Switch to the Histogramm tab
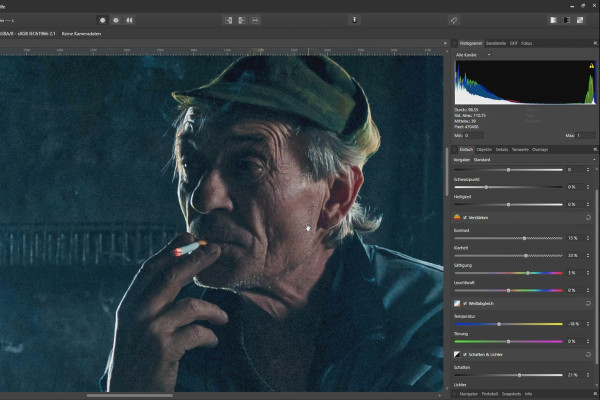 (471, 43)
